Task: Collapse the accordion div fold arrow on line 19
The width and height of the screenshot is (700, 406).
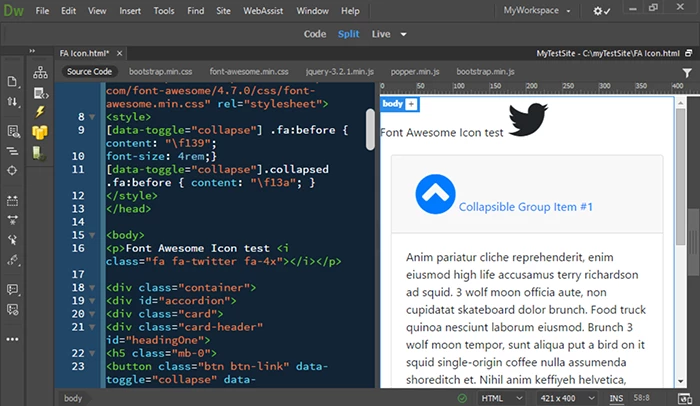Action: point(92,301)
